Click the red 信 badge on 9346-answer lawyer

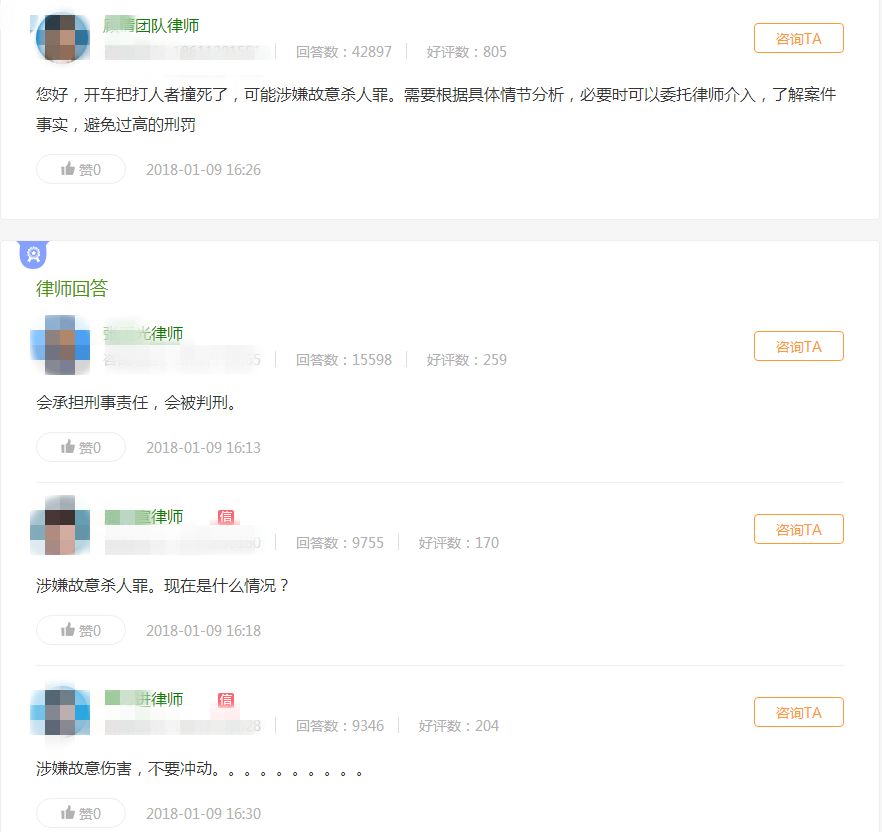226,699
